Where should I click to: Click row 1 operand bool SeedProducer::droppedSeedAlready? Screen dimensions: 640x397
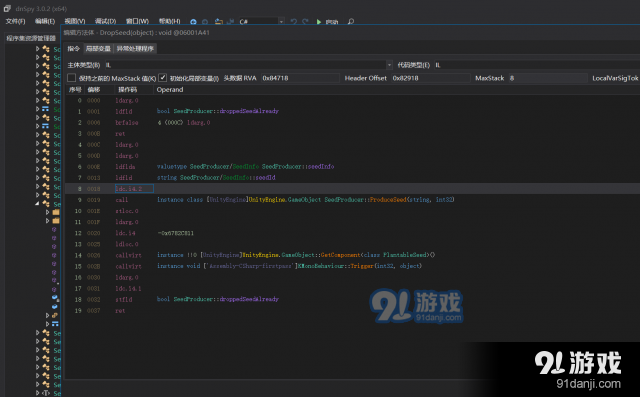(x=218, y=111)
